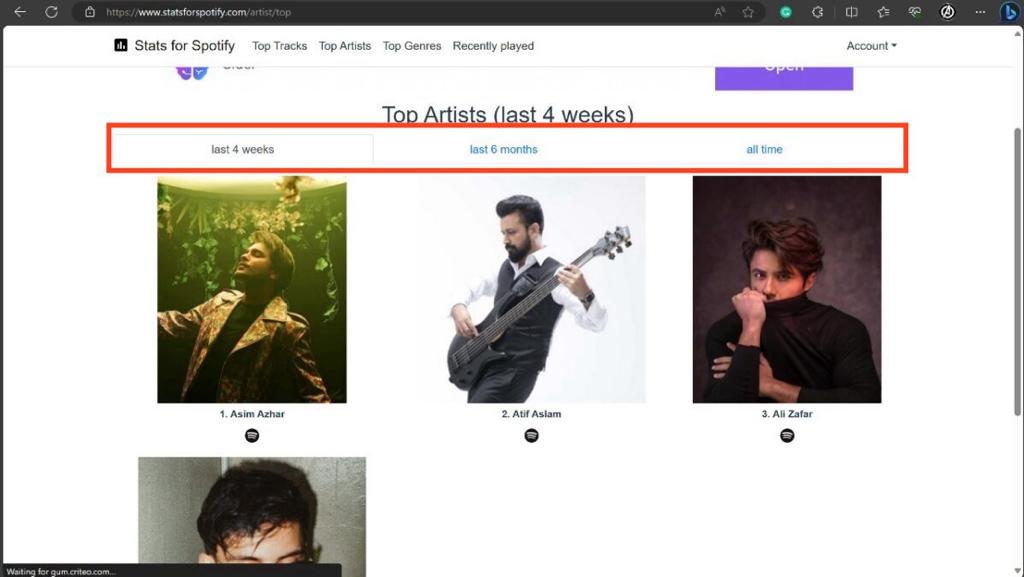The width and height of the screenshot is (1024, 577).
Task: Click the browser back arrow
Action: (20, 12)
